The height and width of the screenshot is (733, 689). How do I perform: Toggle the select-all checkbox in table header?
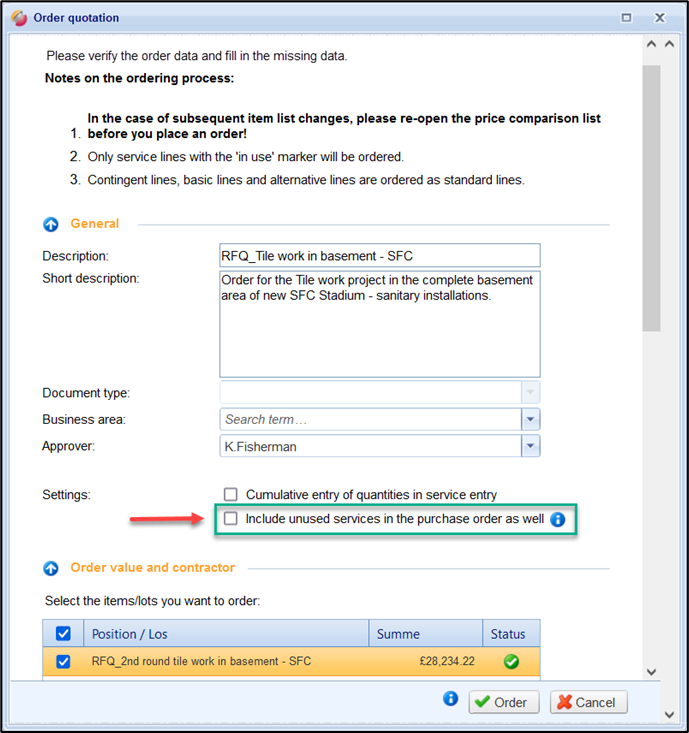pos(63,634)
